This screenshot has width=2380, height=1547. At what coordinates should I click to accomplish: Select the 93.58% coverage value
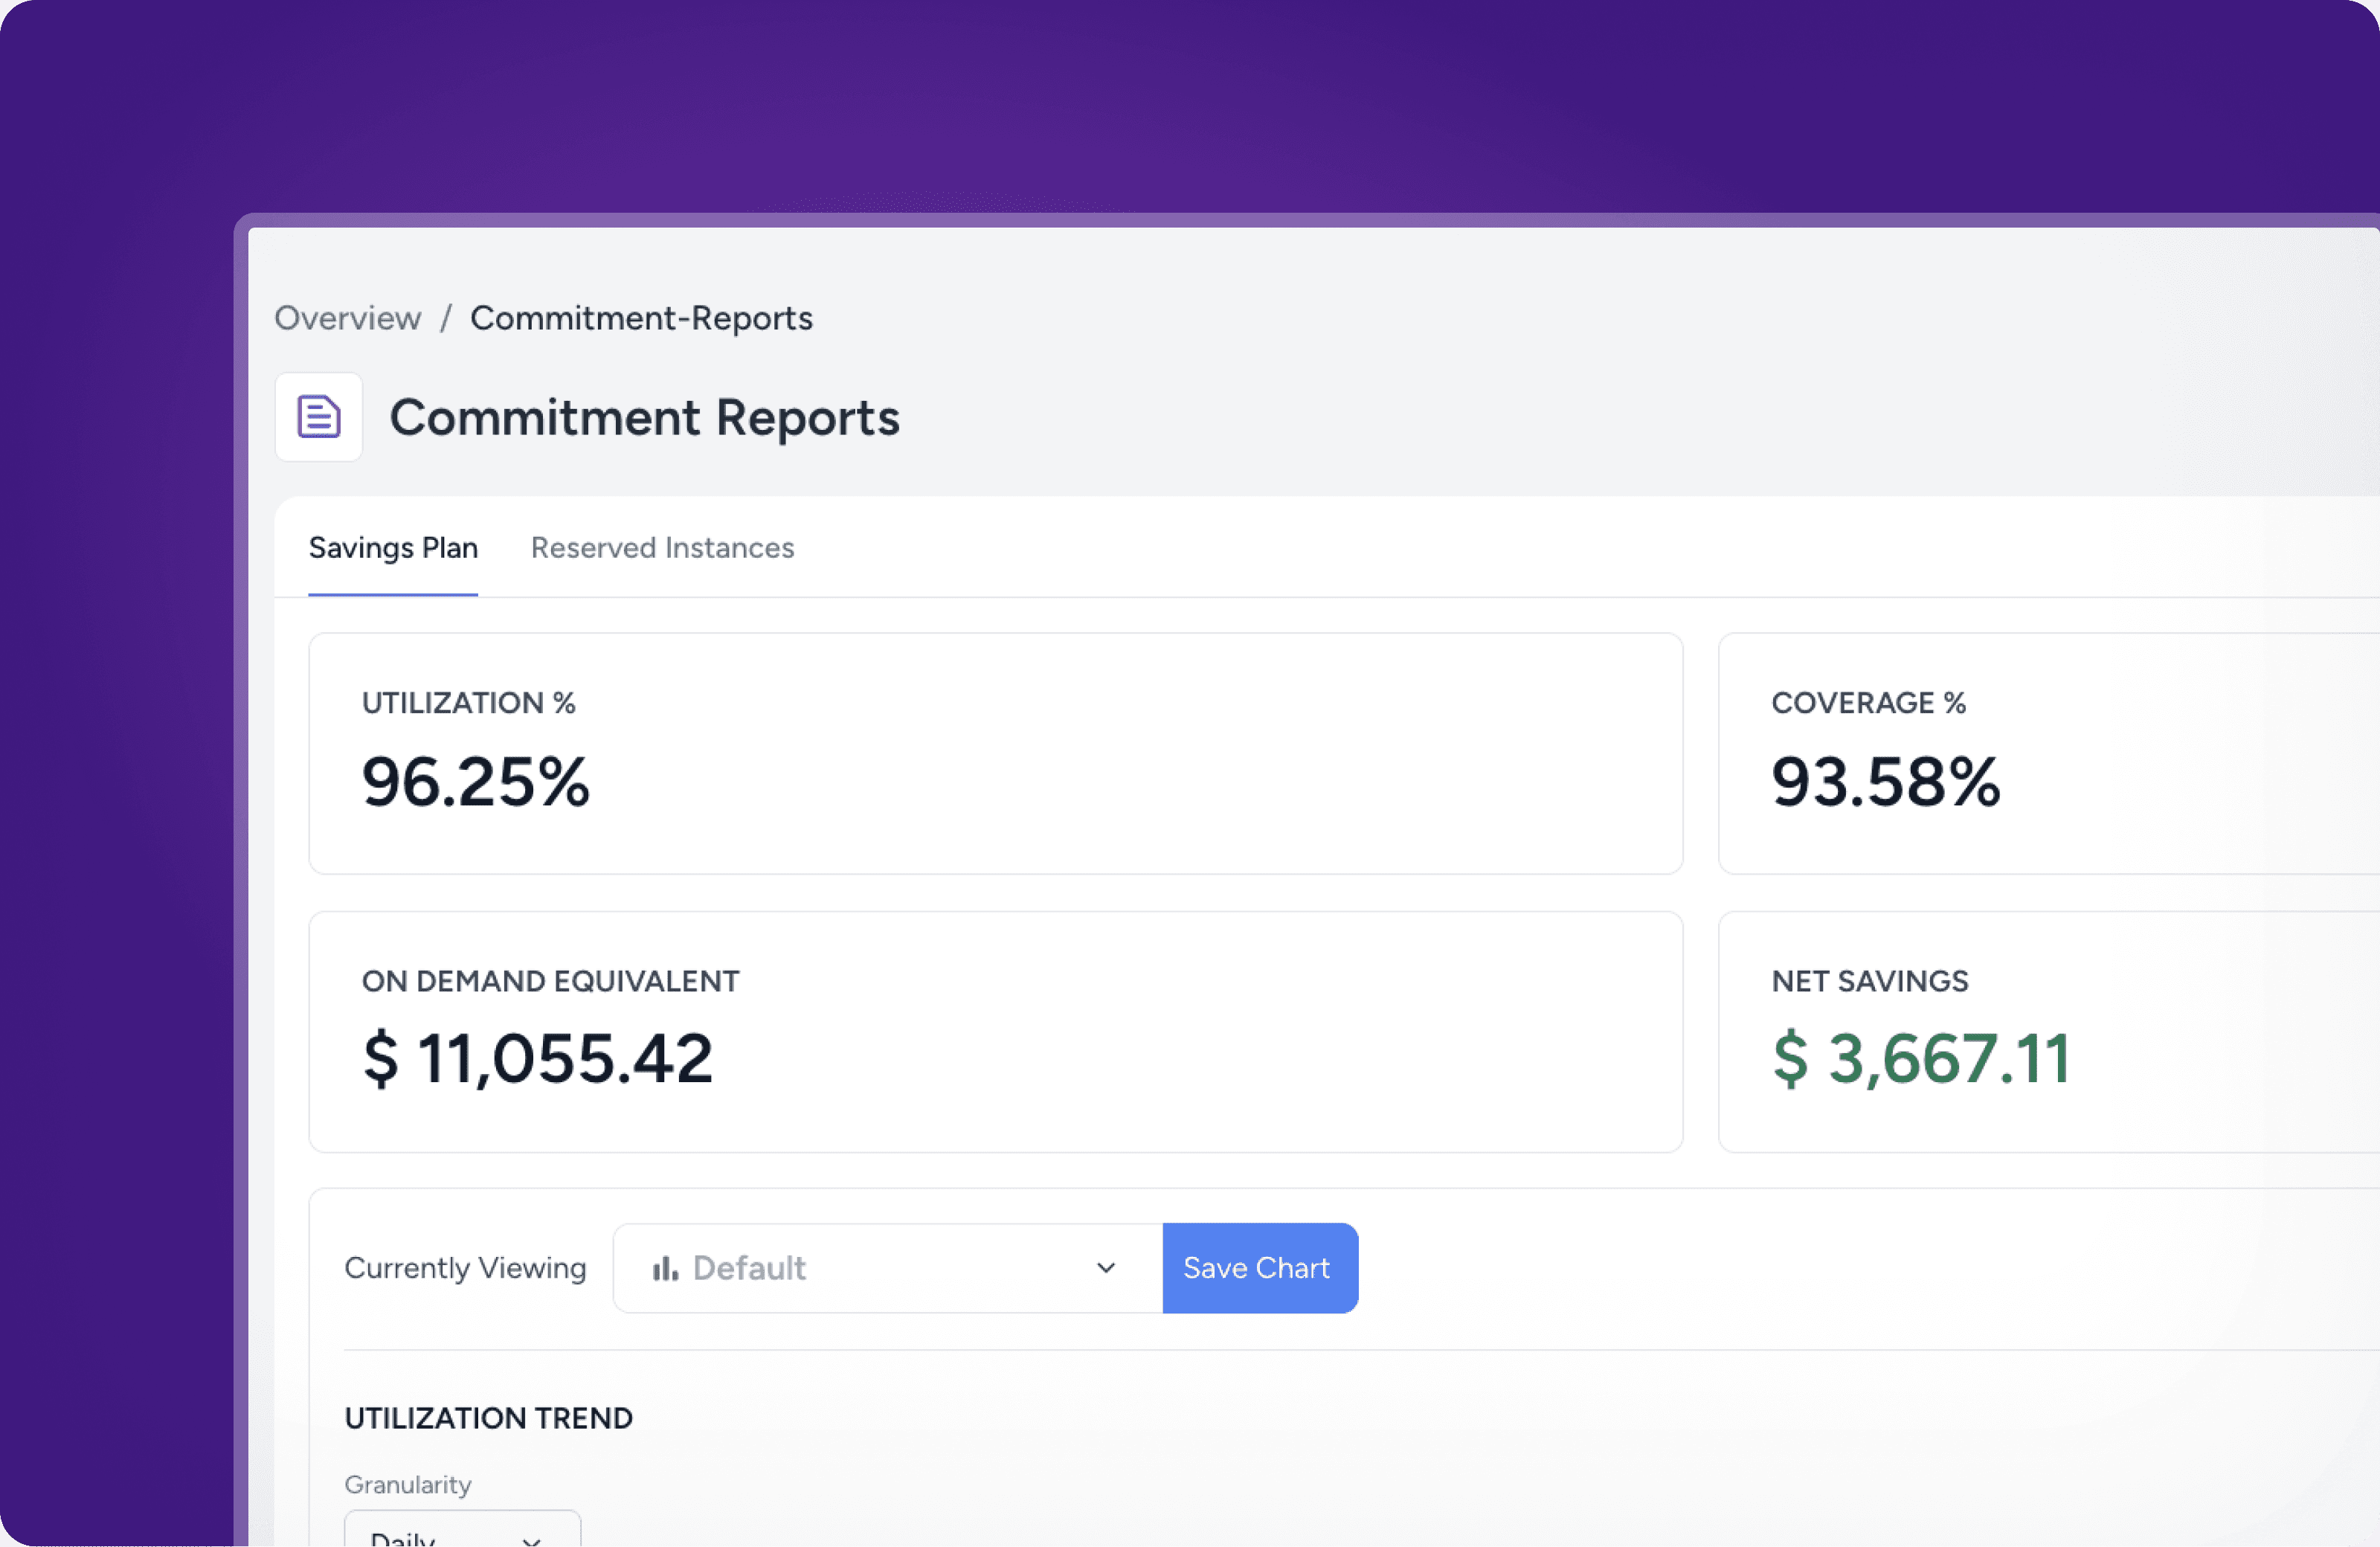[x=1885, y=781]
